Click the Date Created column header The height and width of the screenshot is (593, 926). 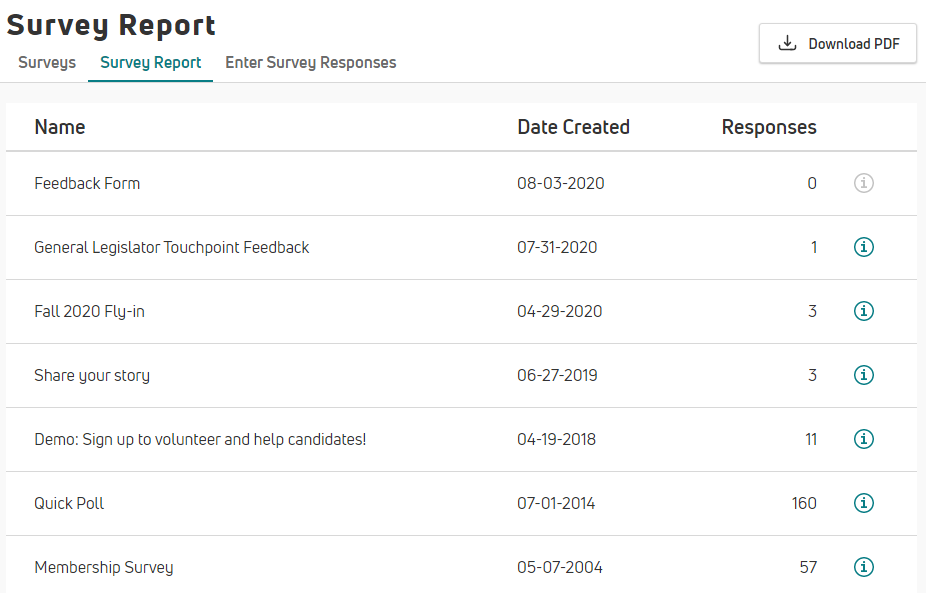(573, 127)
